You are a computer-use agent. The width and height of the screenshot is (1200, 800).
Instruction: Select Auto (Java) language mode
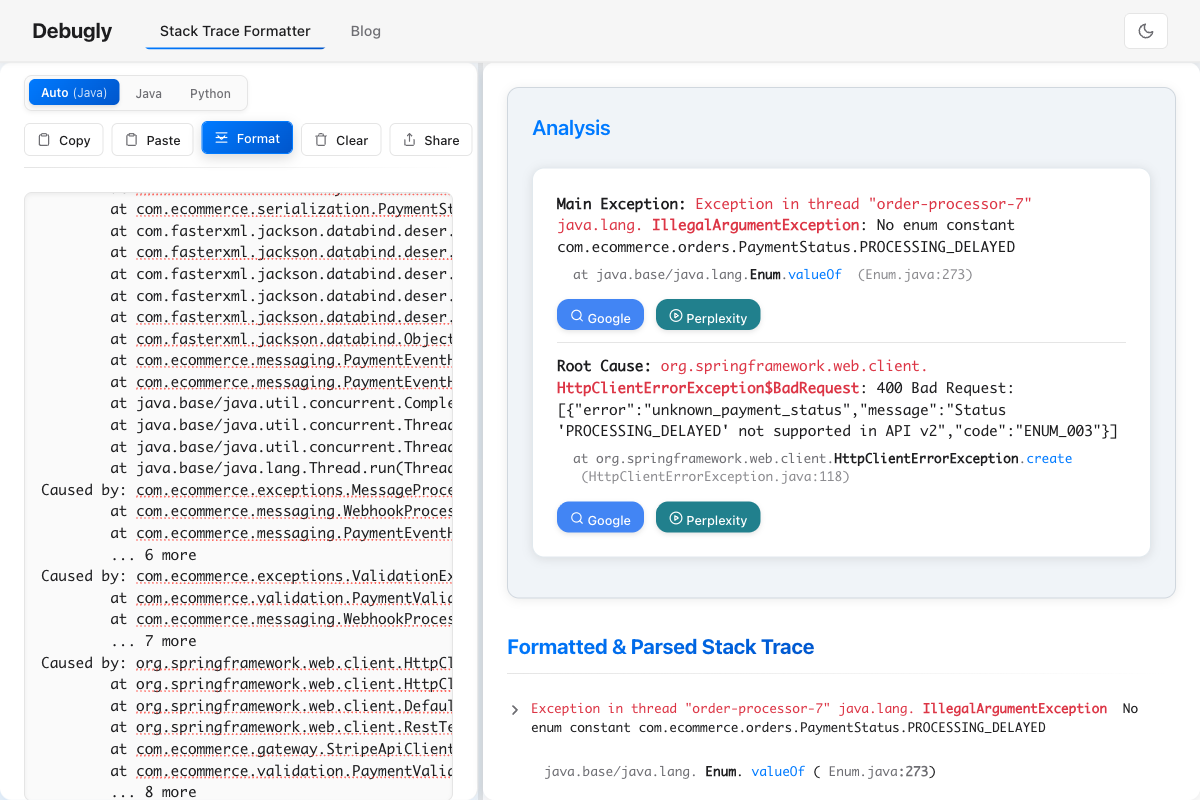coord(74,93)
